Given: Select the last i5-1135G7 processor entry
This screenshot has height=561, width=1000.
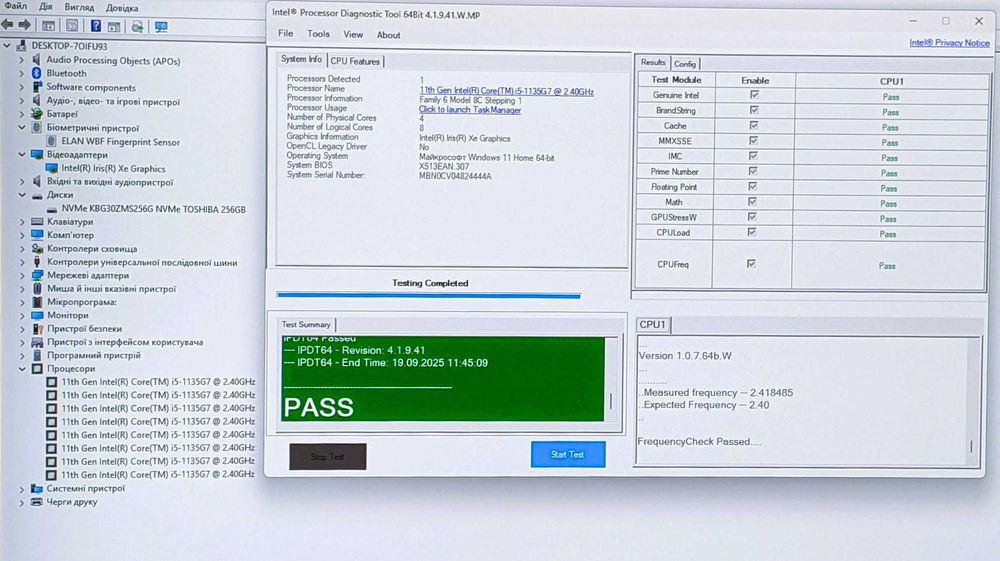Looking at the screenshot, I should coord(158,474).
